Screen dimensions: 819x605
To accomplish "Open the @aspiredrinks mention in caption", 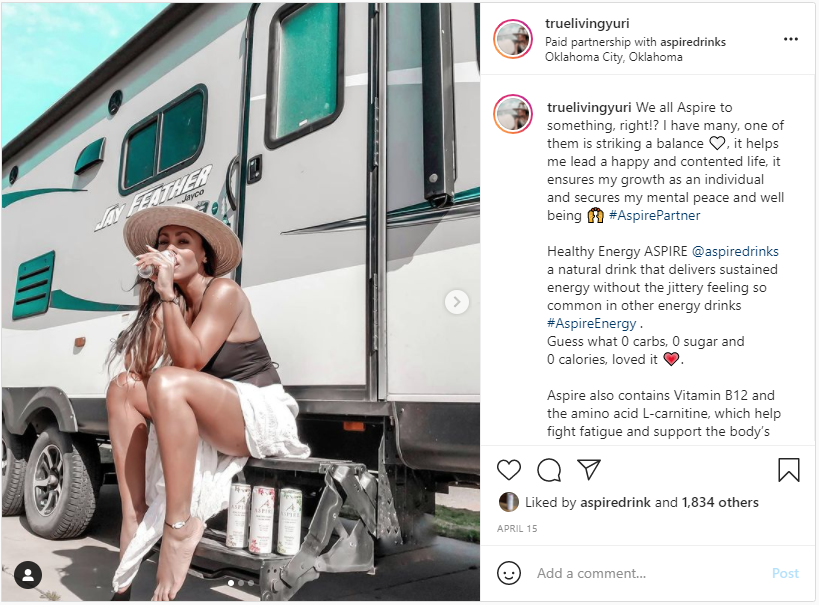I will click(x=735, y=251).
